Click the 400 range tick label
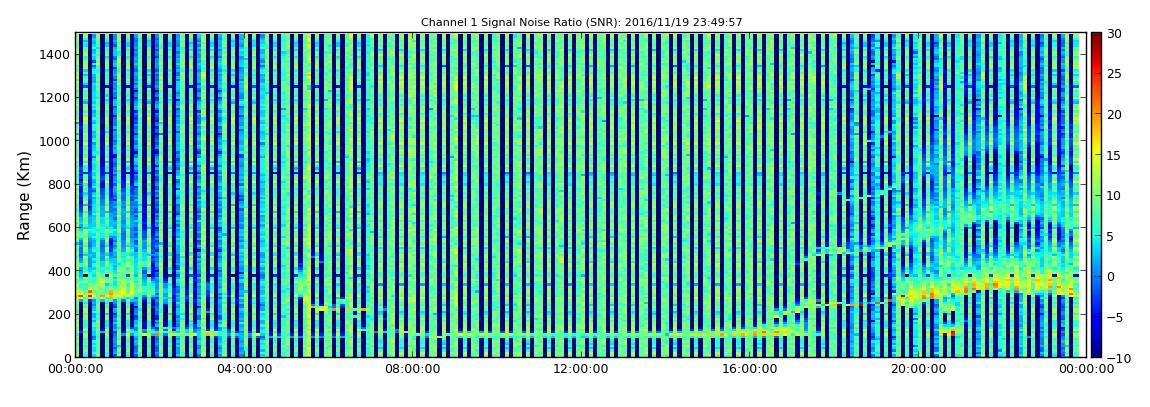Image resolution: width=1150 pixels, height=407 pixels. tap(59, 271)
